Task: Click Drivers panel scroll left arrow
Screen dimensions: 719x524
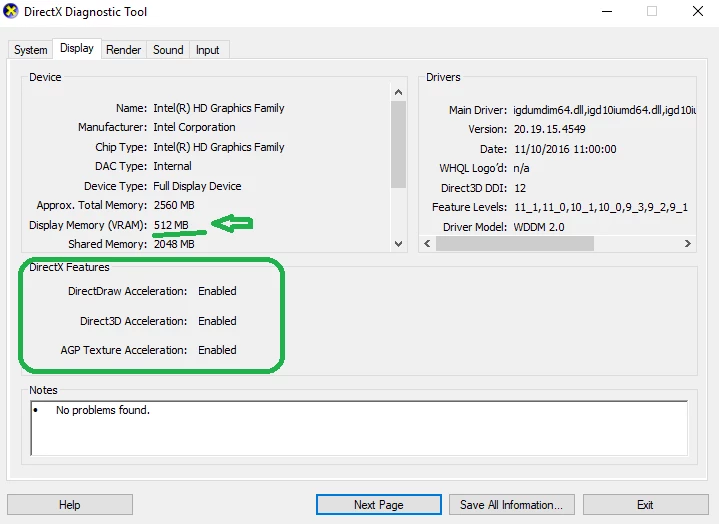Action: [x=427, y=243]
